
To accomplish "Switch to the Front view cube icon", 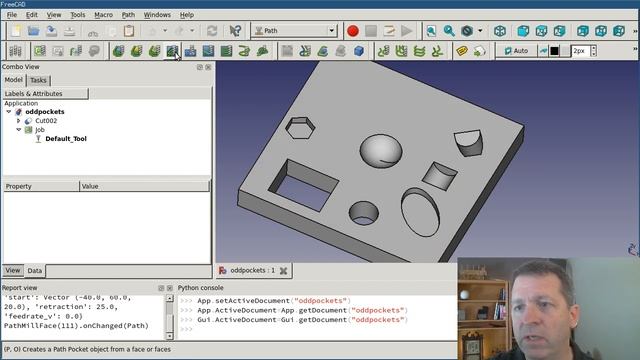I will [523, 31].
